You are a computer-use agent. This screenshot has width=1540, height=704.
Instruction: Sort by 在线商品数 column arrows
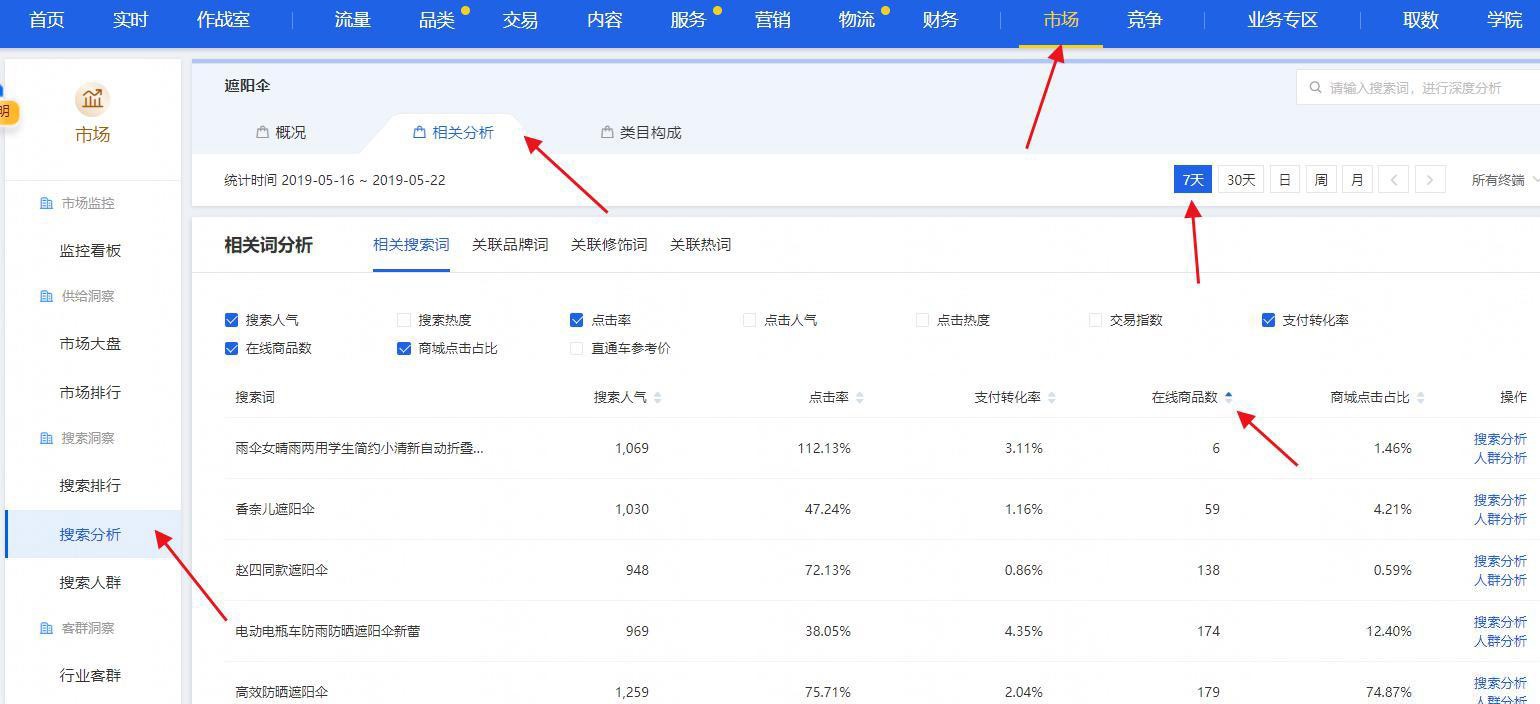[x=1229, y=398]
